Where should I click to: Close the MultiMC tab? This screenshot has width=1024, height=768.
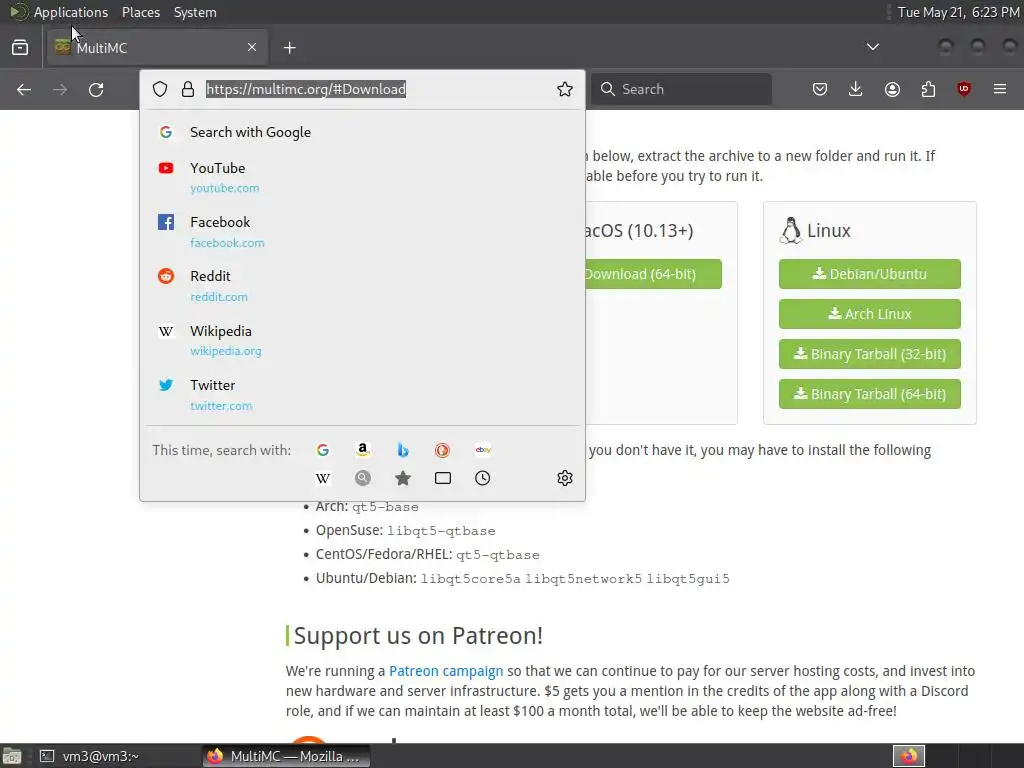pos(252,47)
